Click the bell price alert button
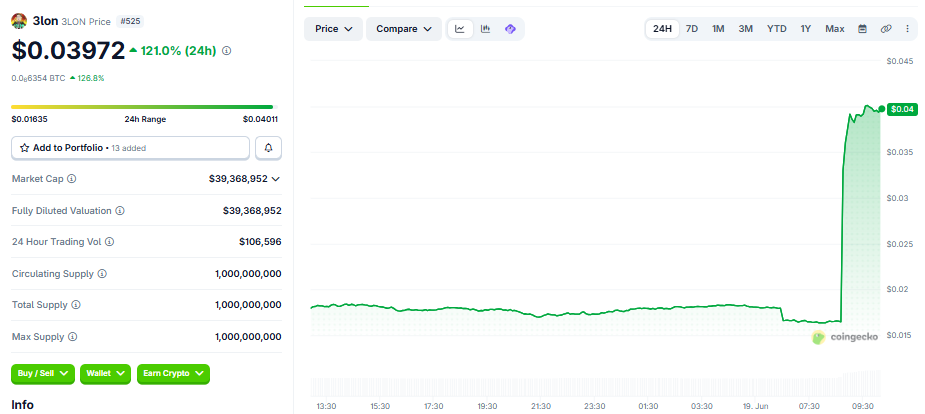 (268, 148)
